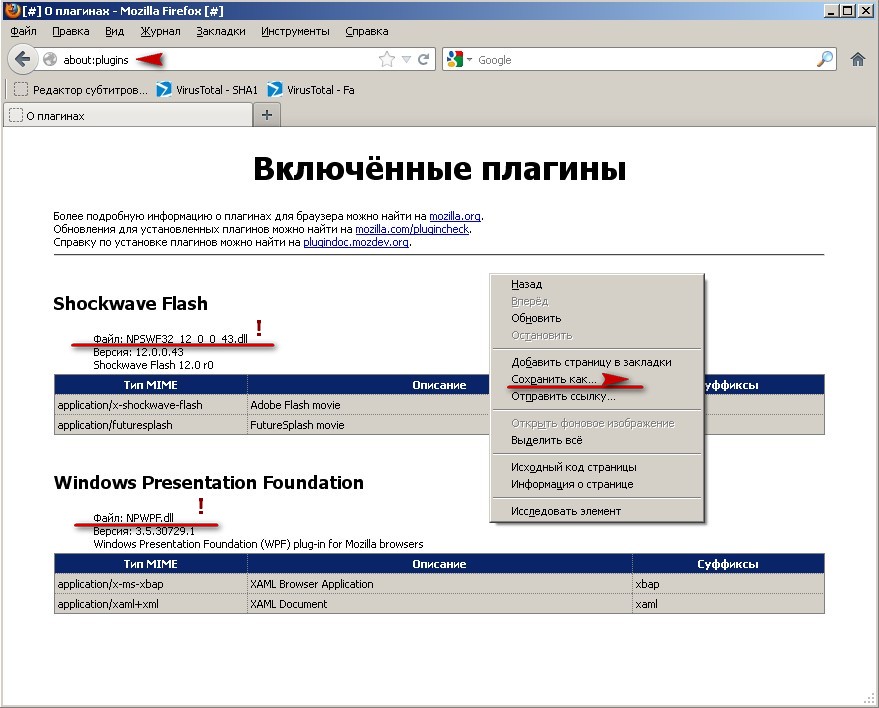Click the 'application/x-shockwave-flash' cell

tap(151, 405)
